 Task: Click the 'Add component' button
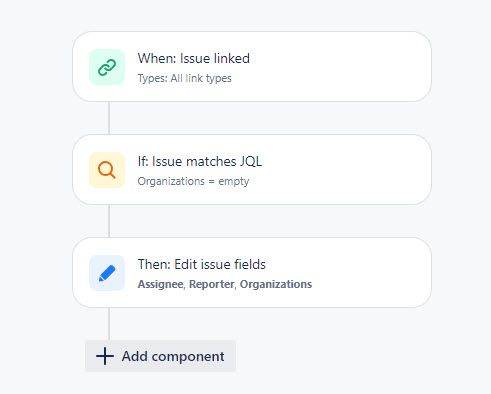point(160,356)
